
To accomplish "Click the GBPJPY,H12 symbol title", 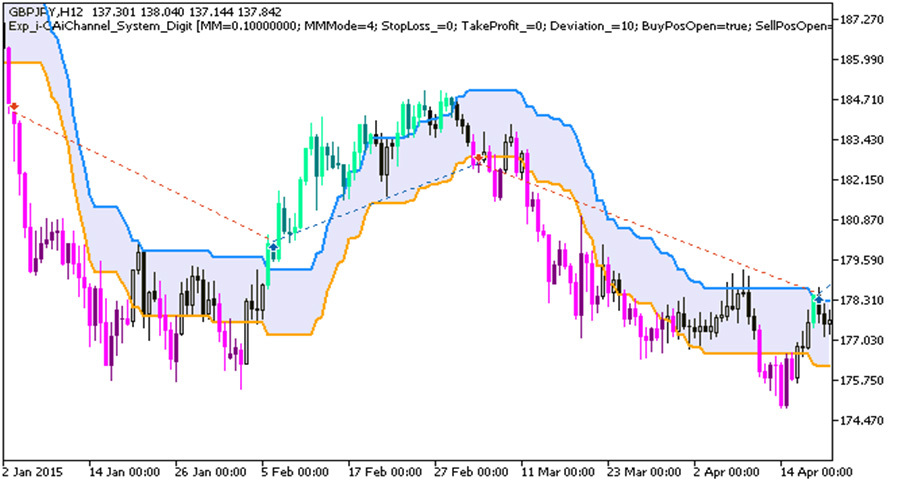I will (46, 12).
